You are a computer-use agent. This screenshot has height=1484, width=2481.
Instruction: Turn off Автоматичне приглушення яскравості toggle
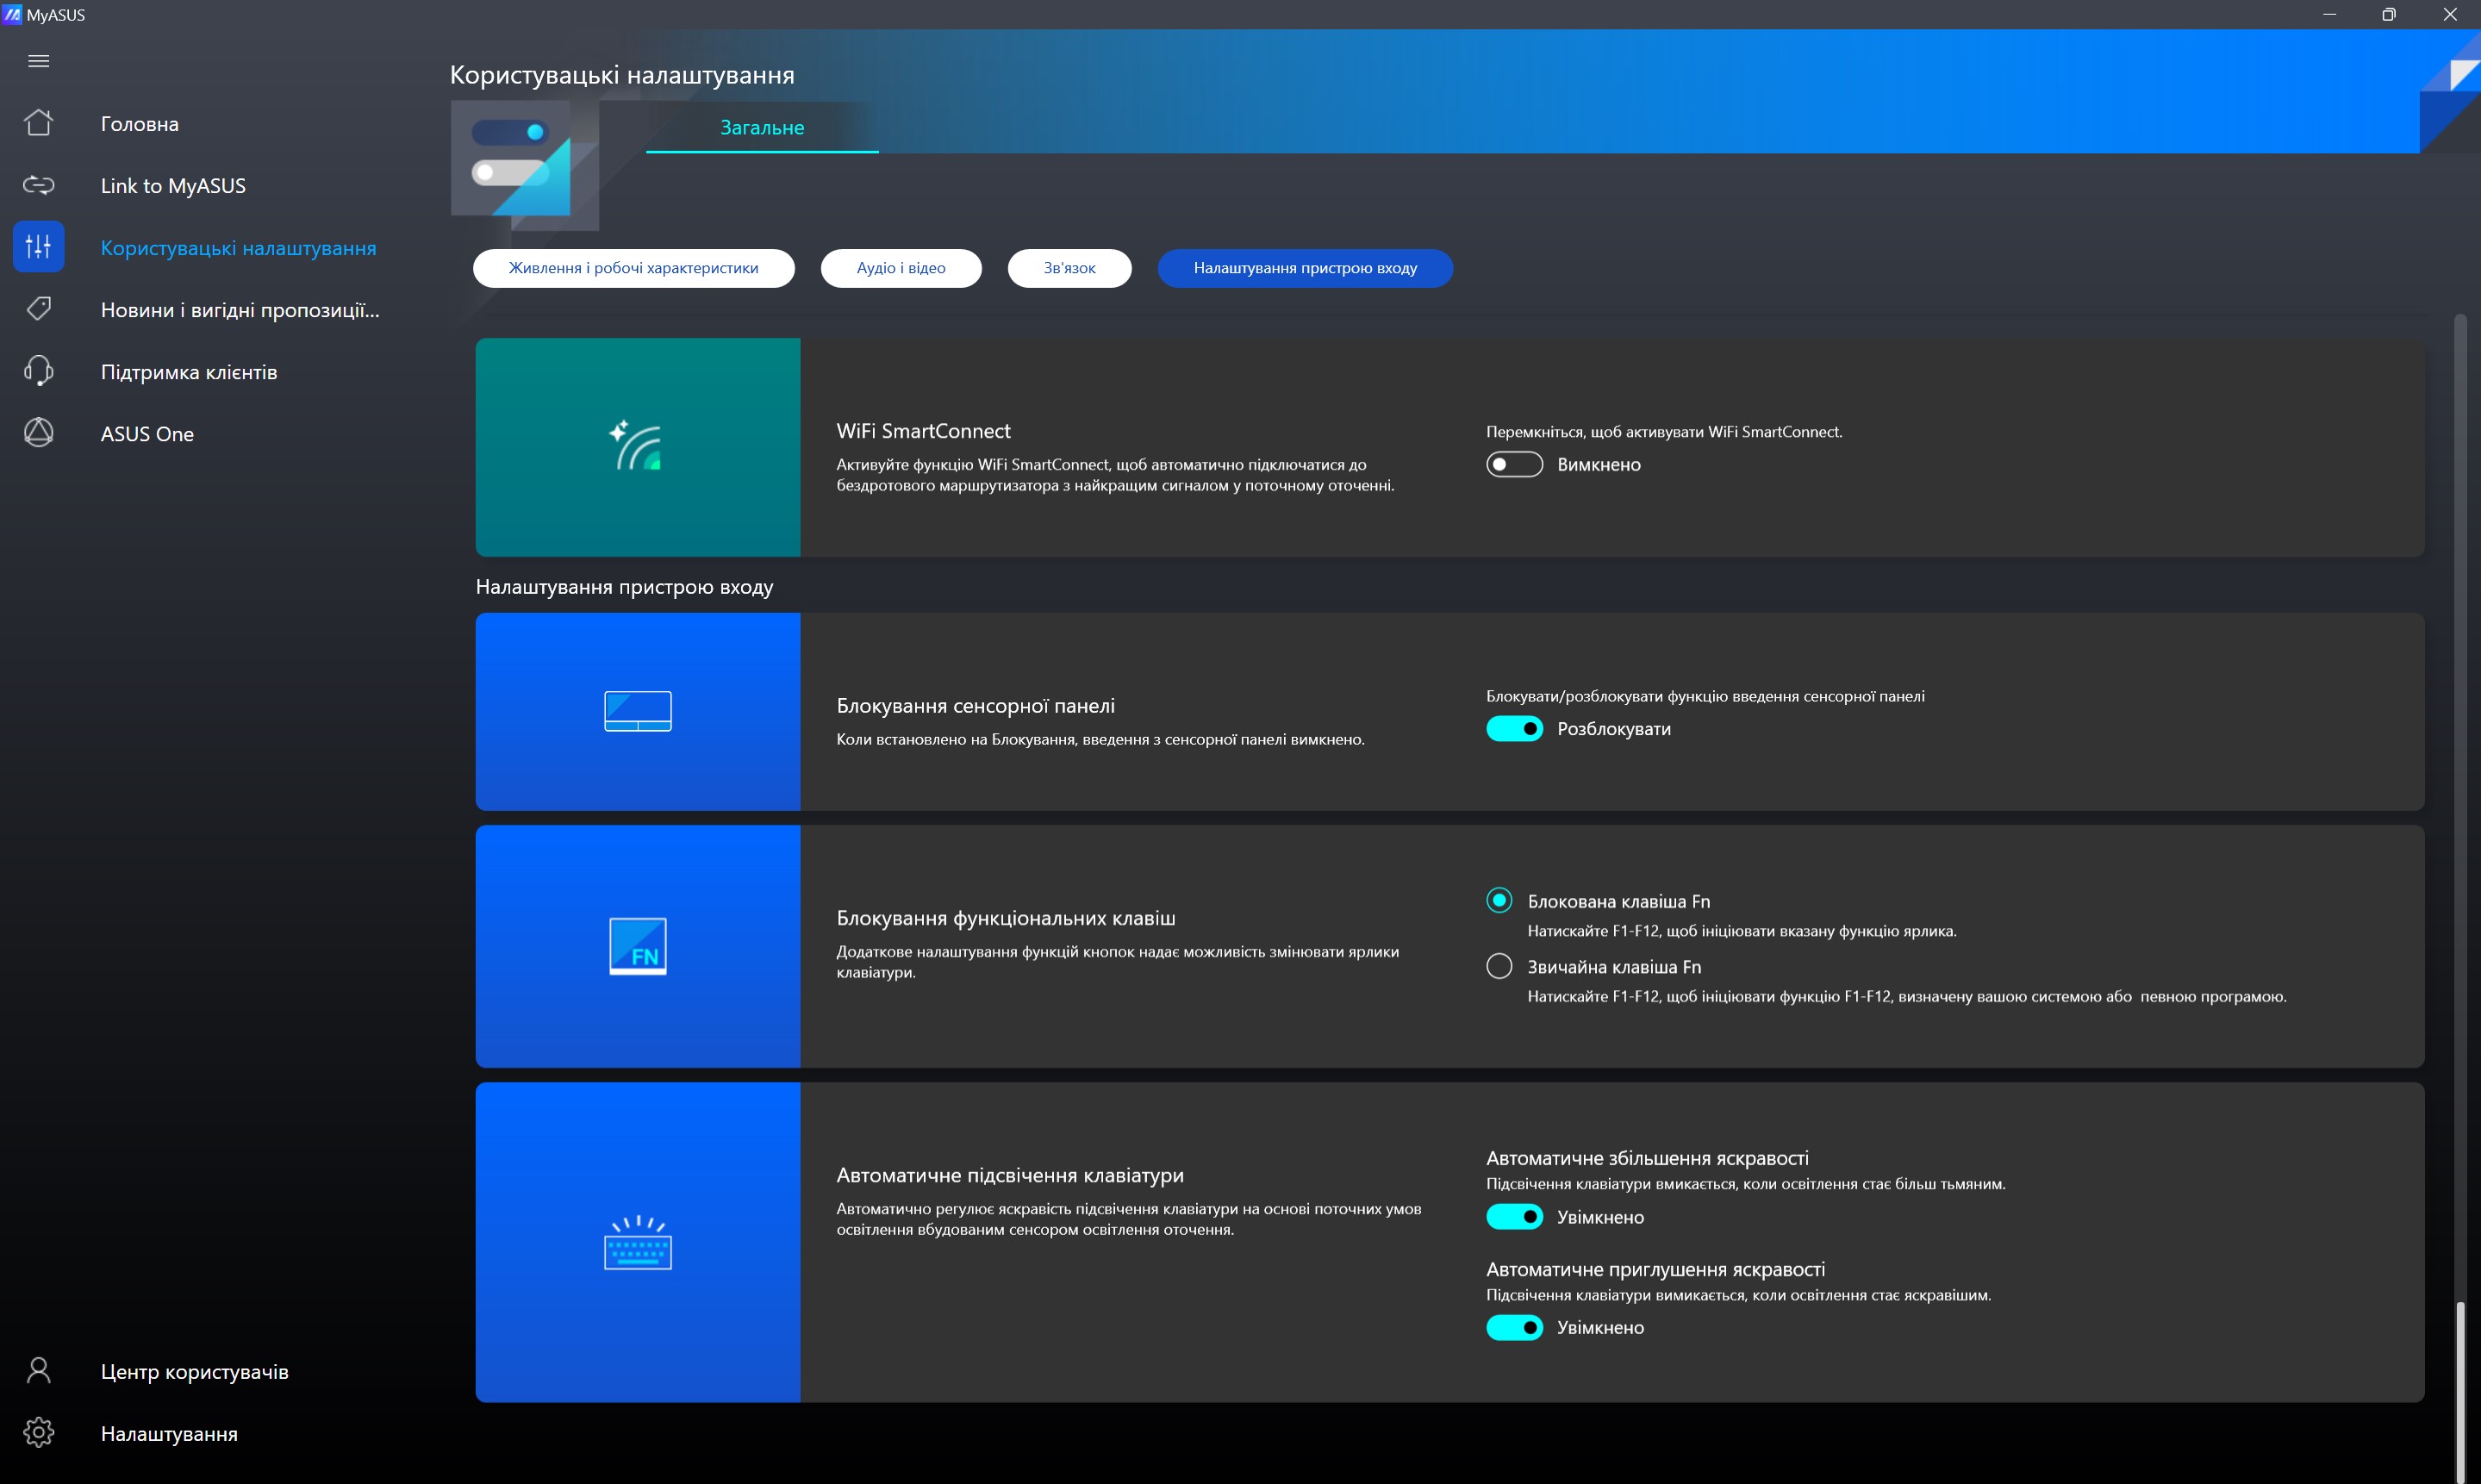(1513, 1328)
